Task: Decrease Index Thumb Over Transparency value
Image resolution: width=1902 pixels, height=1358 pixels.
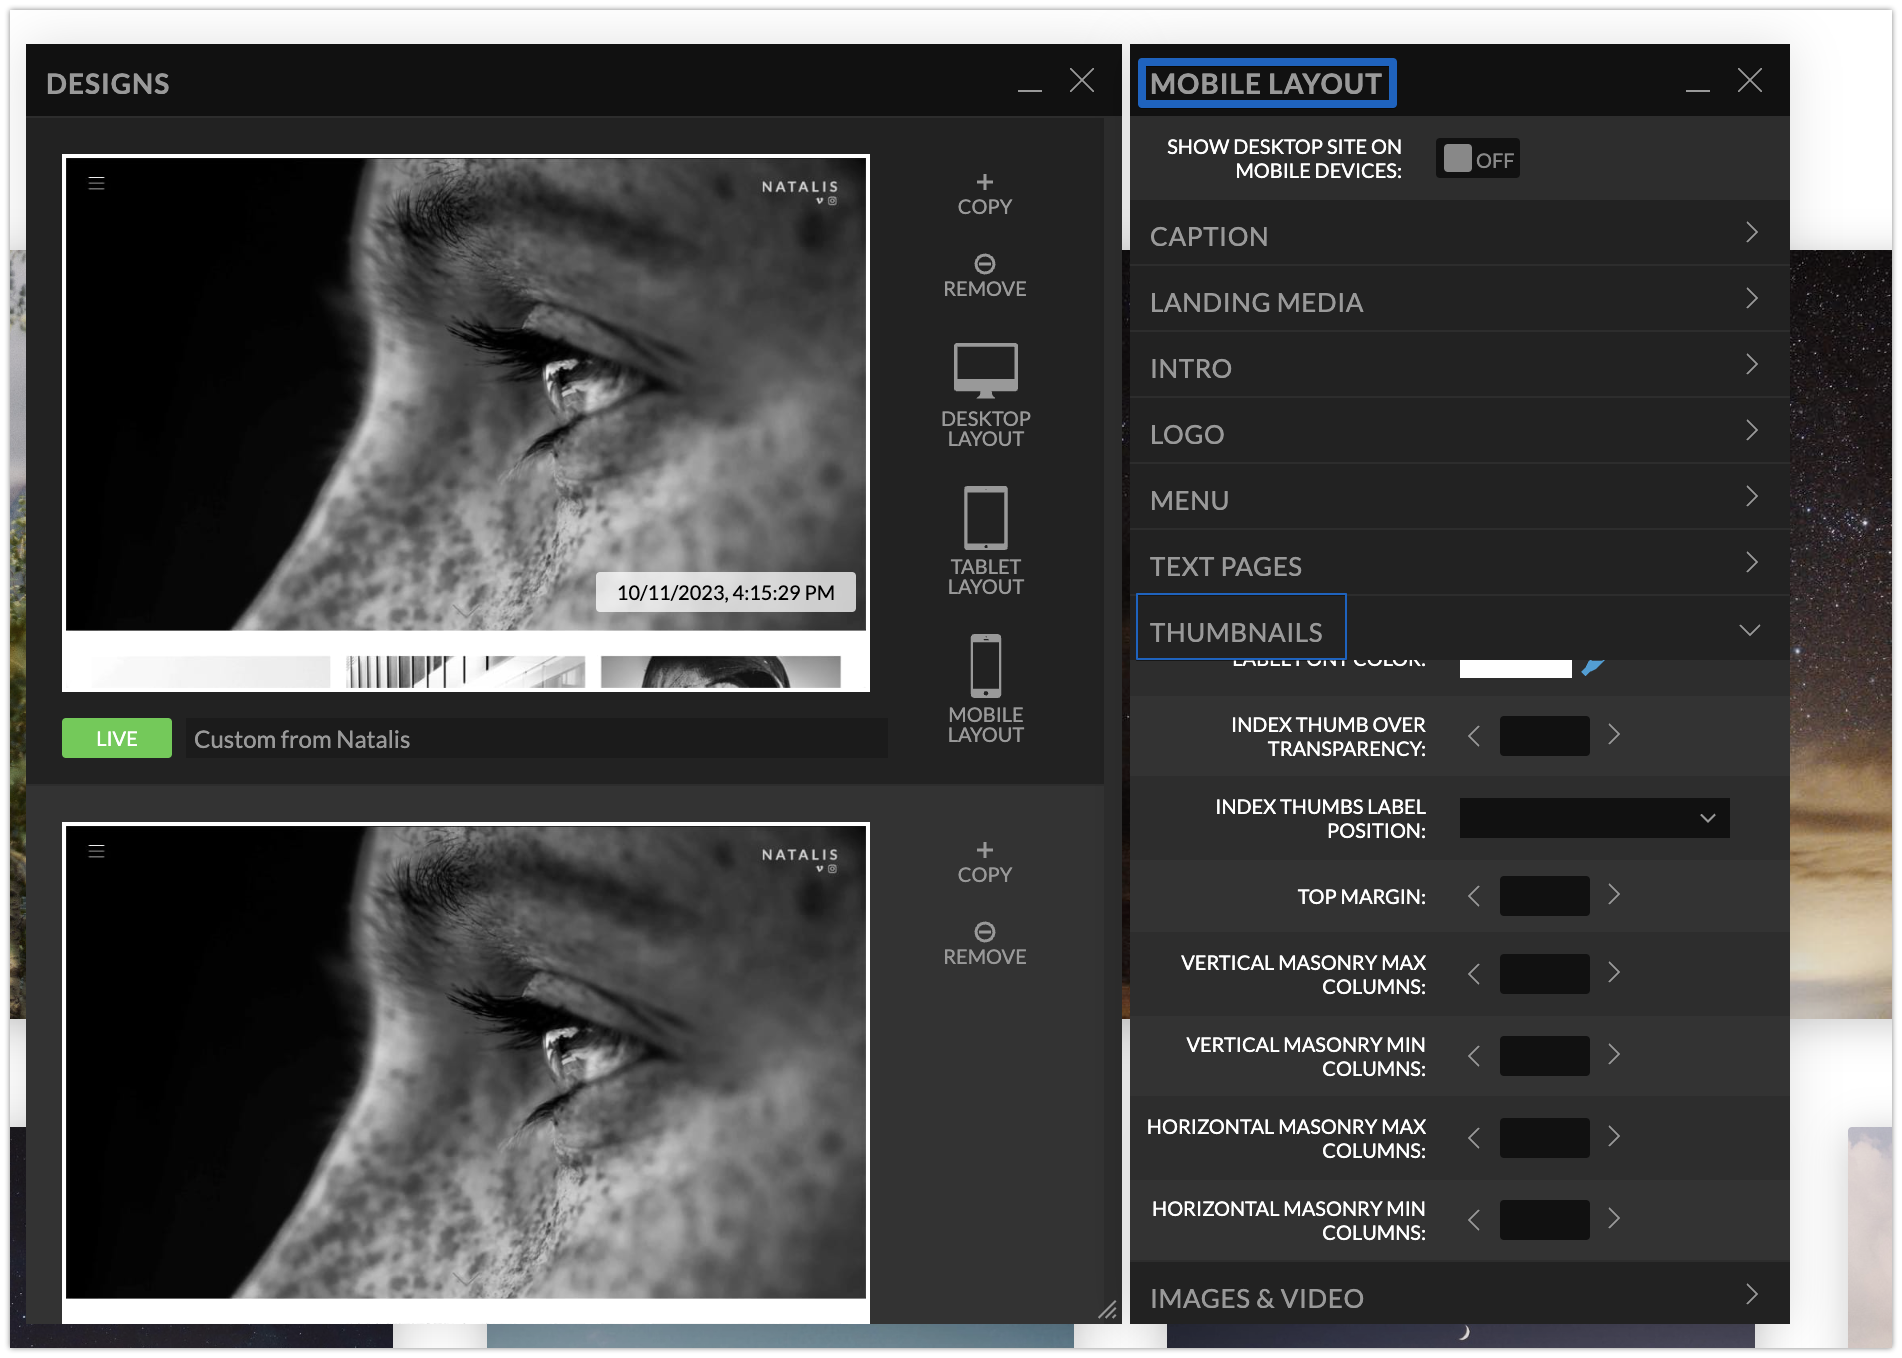Action: [x=1474, y=736]
